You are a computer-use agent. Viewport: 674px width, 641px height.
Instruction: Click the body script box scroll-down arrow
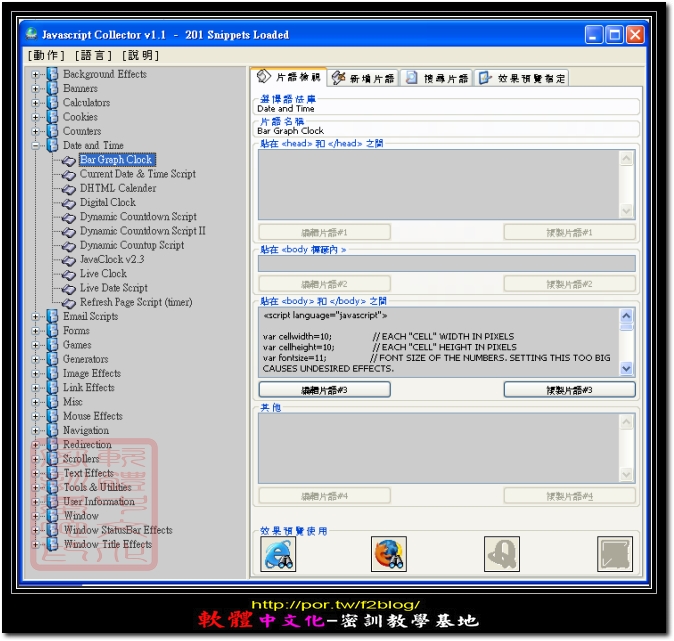click(x=627, y=368)
